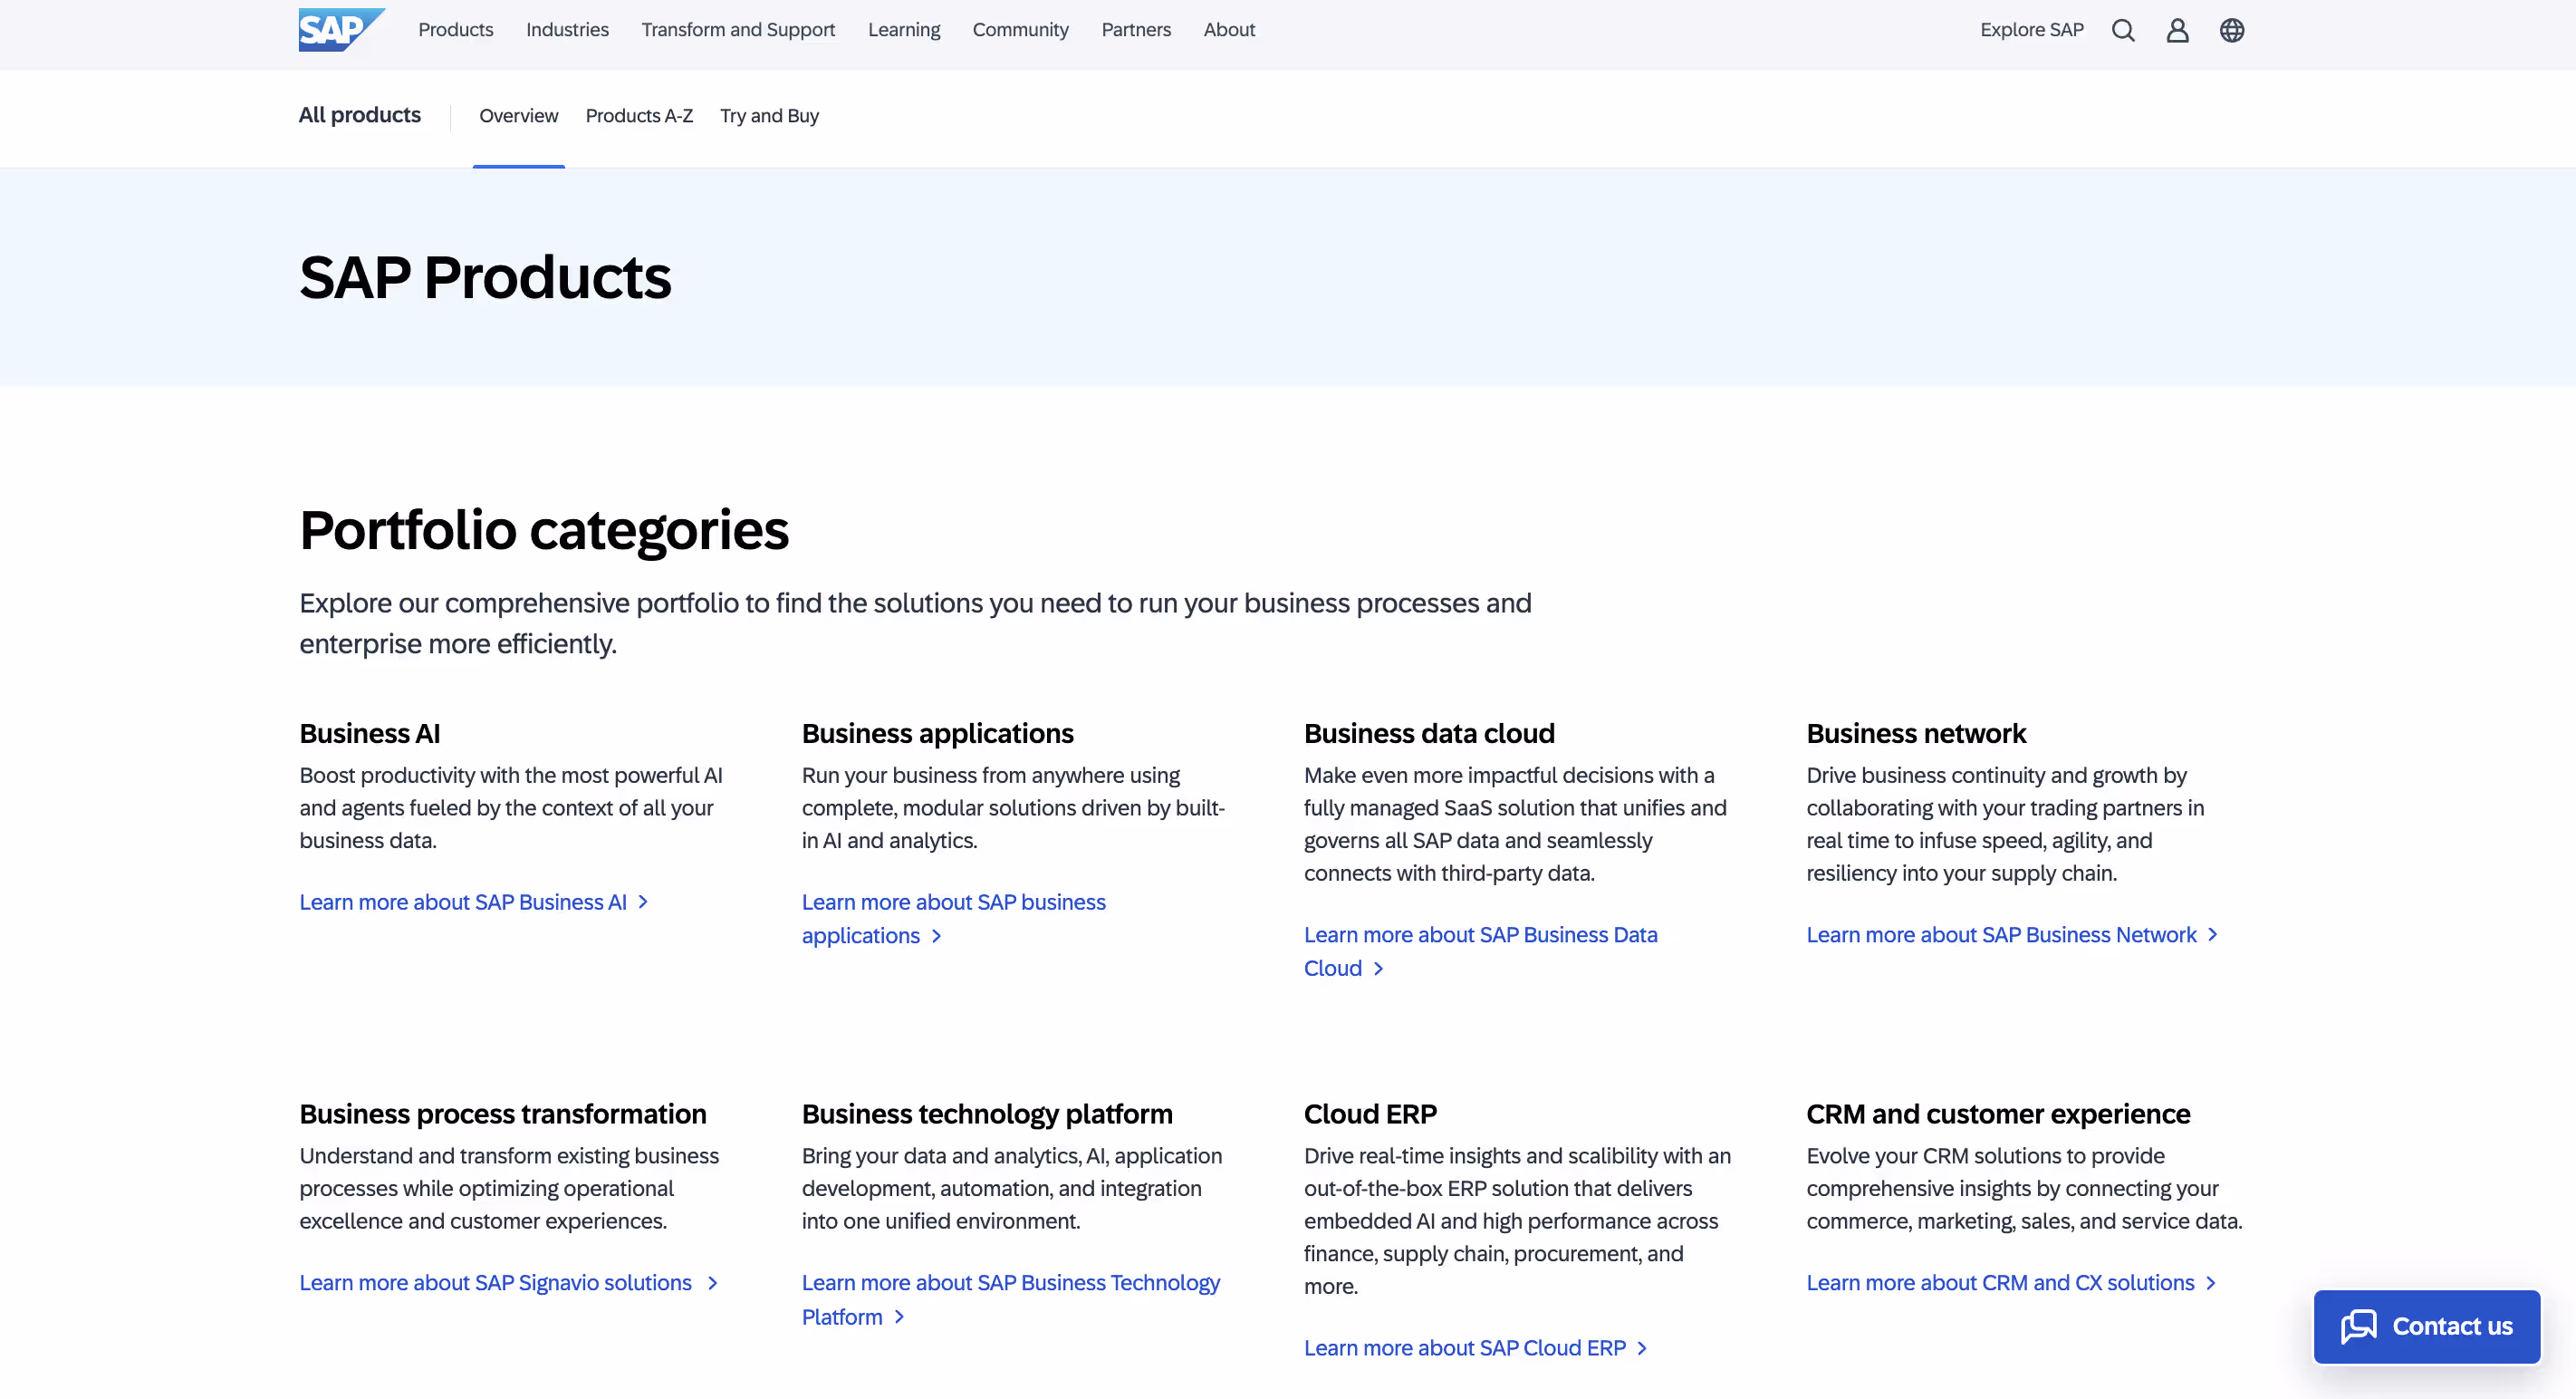
Task: Click the Business technology platform heading
Action: click(987, 1114)
